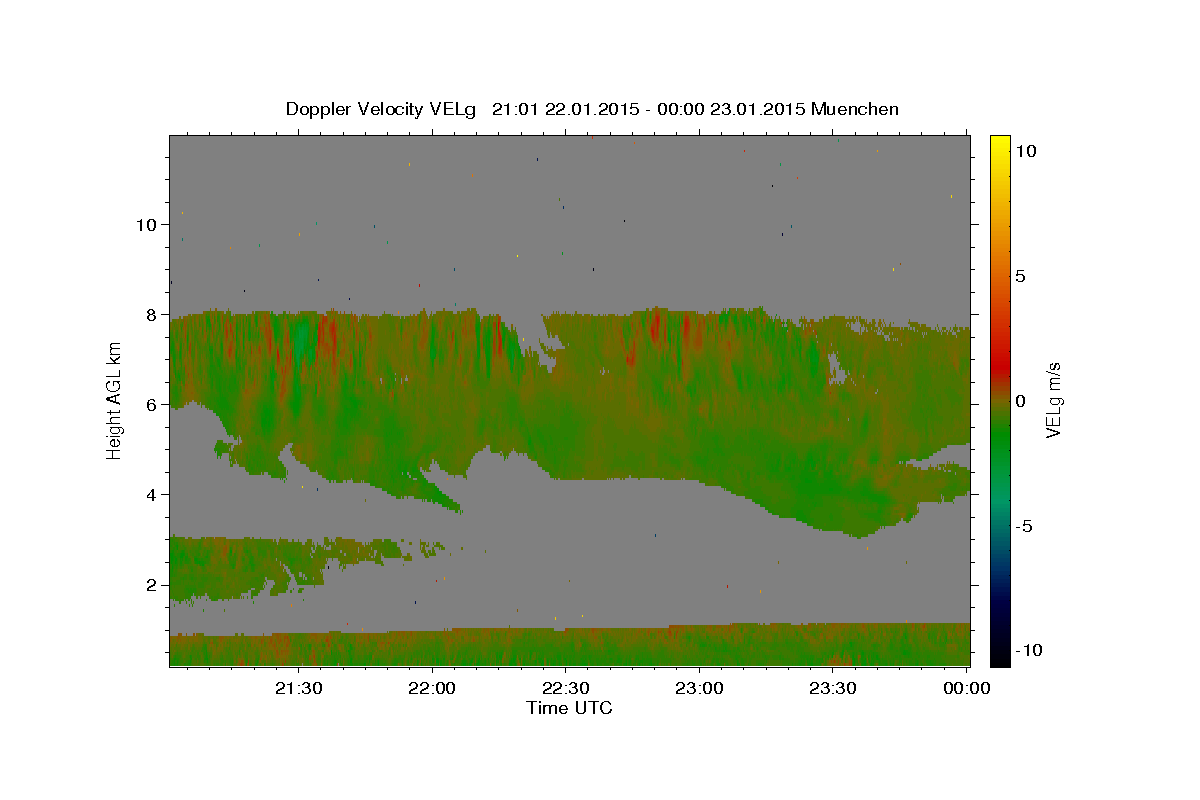Click the near-surface echo band below 1 km

569,646
